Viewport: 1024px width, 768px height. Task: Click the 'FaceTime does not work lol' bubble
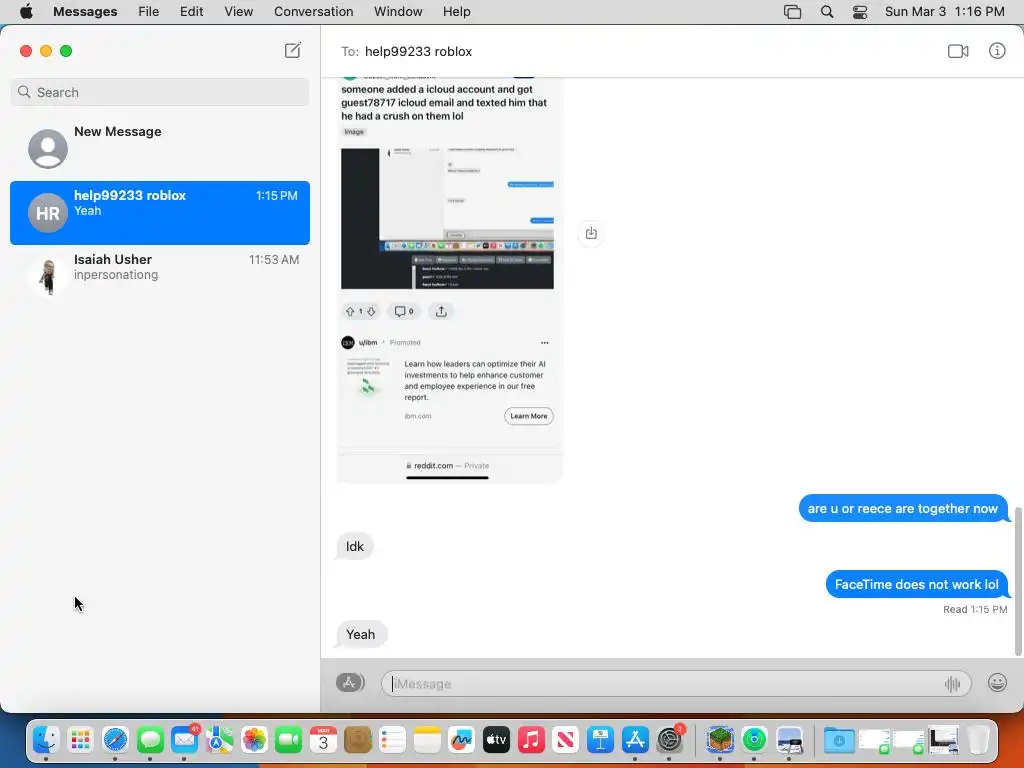tap(916, 584)
